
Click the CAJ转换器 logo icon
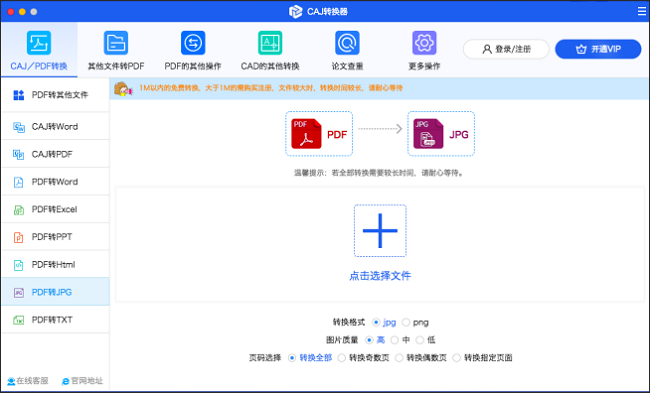[295, 12]
